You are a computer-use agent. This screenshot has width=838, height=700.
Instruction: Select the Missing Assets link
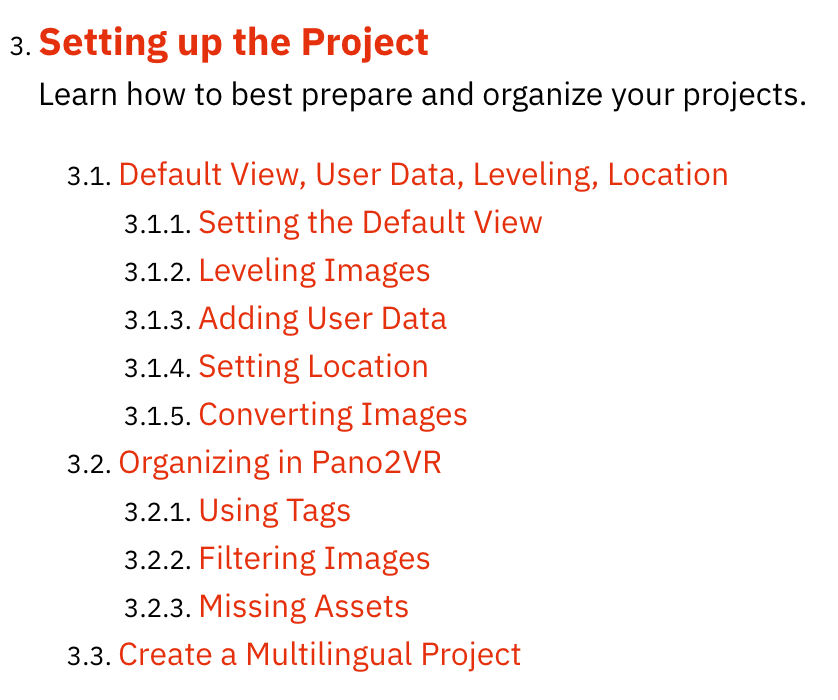tap(304, 606)
